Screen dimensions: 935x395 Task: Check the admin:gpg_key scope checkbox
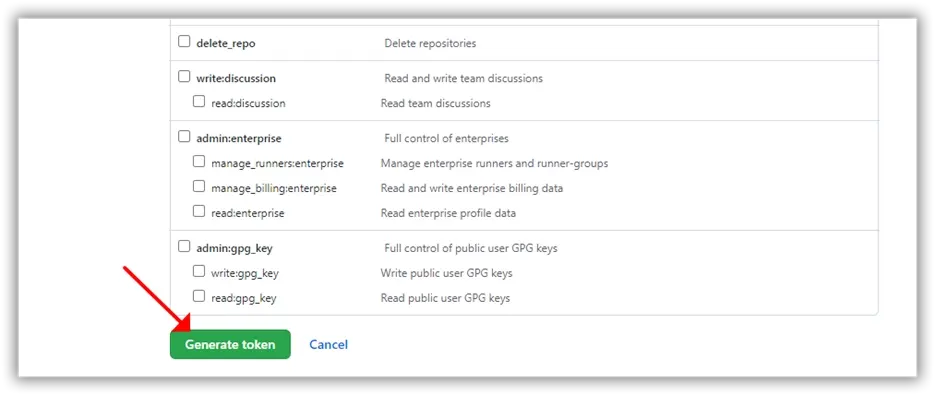click(x=184, y=246)
